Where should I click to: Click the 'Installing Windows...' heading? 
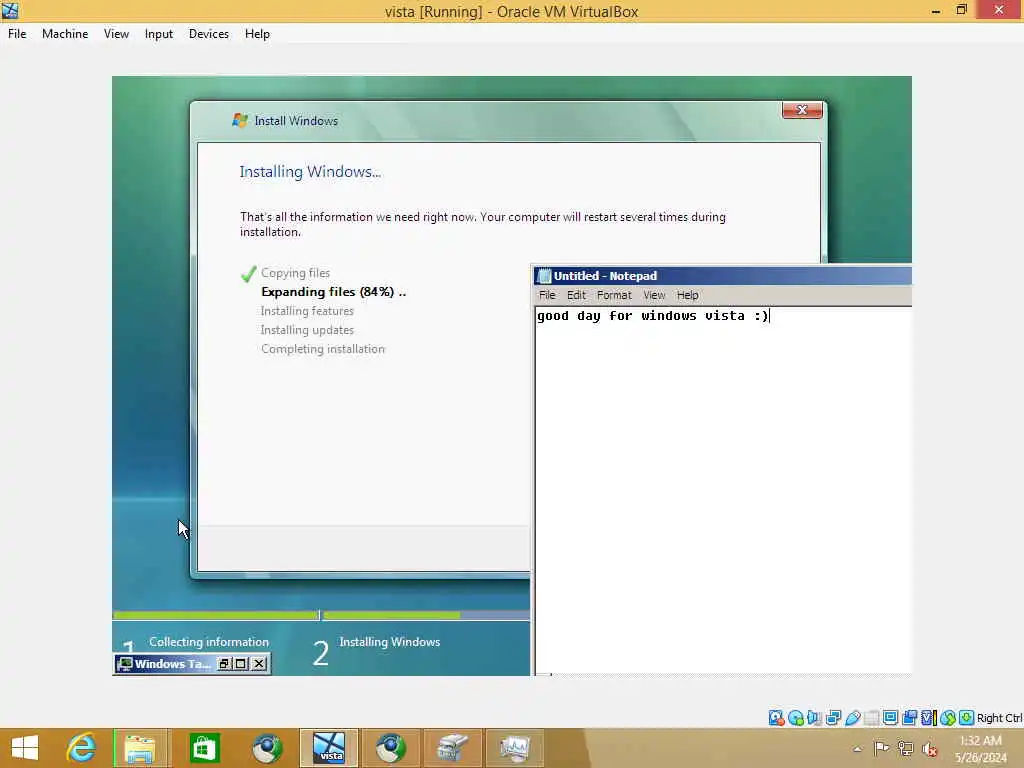(x=310, y=172)
